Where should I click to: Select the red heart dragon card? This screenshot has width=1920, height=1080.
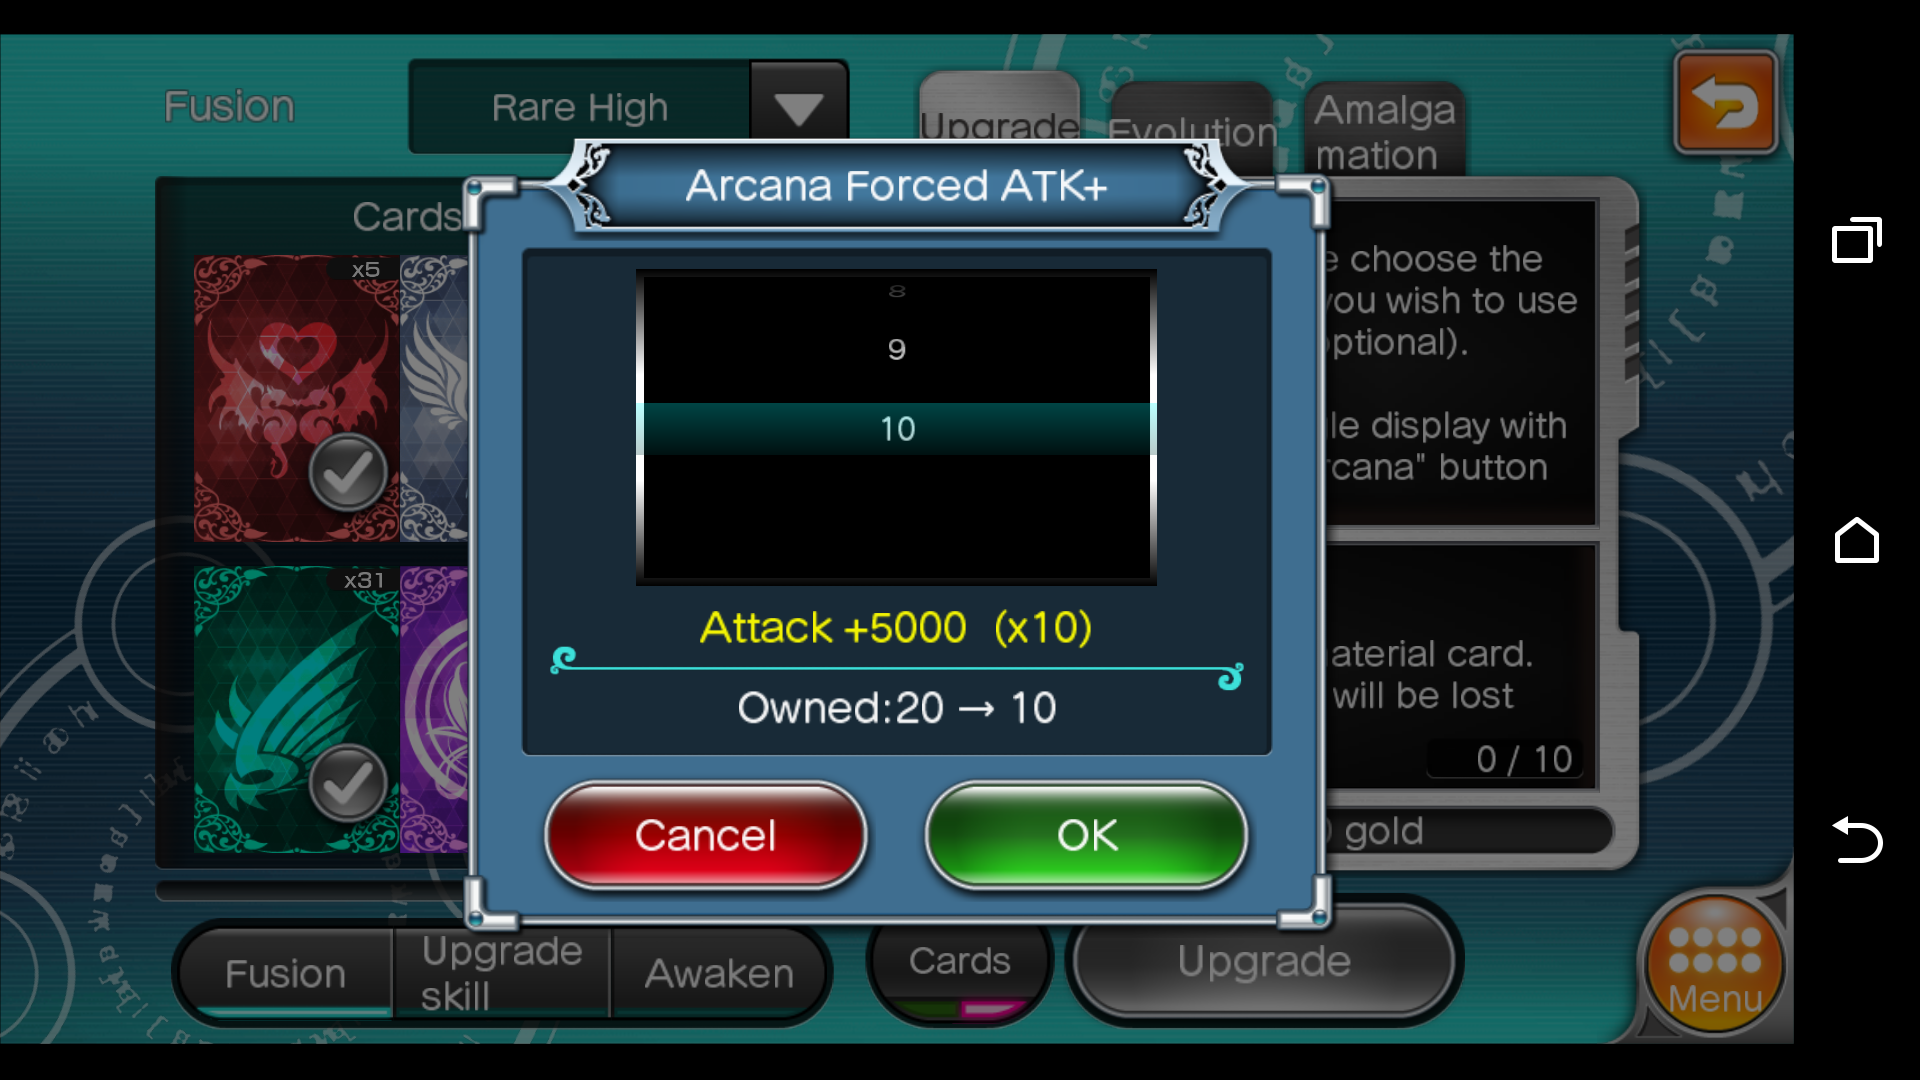click(x=296, y=398)
